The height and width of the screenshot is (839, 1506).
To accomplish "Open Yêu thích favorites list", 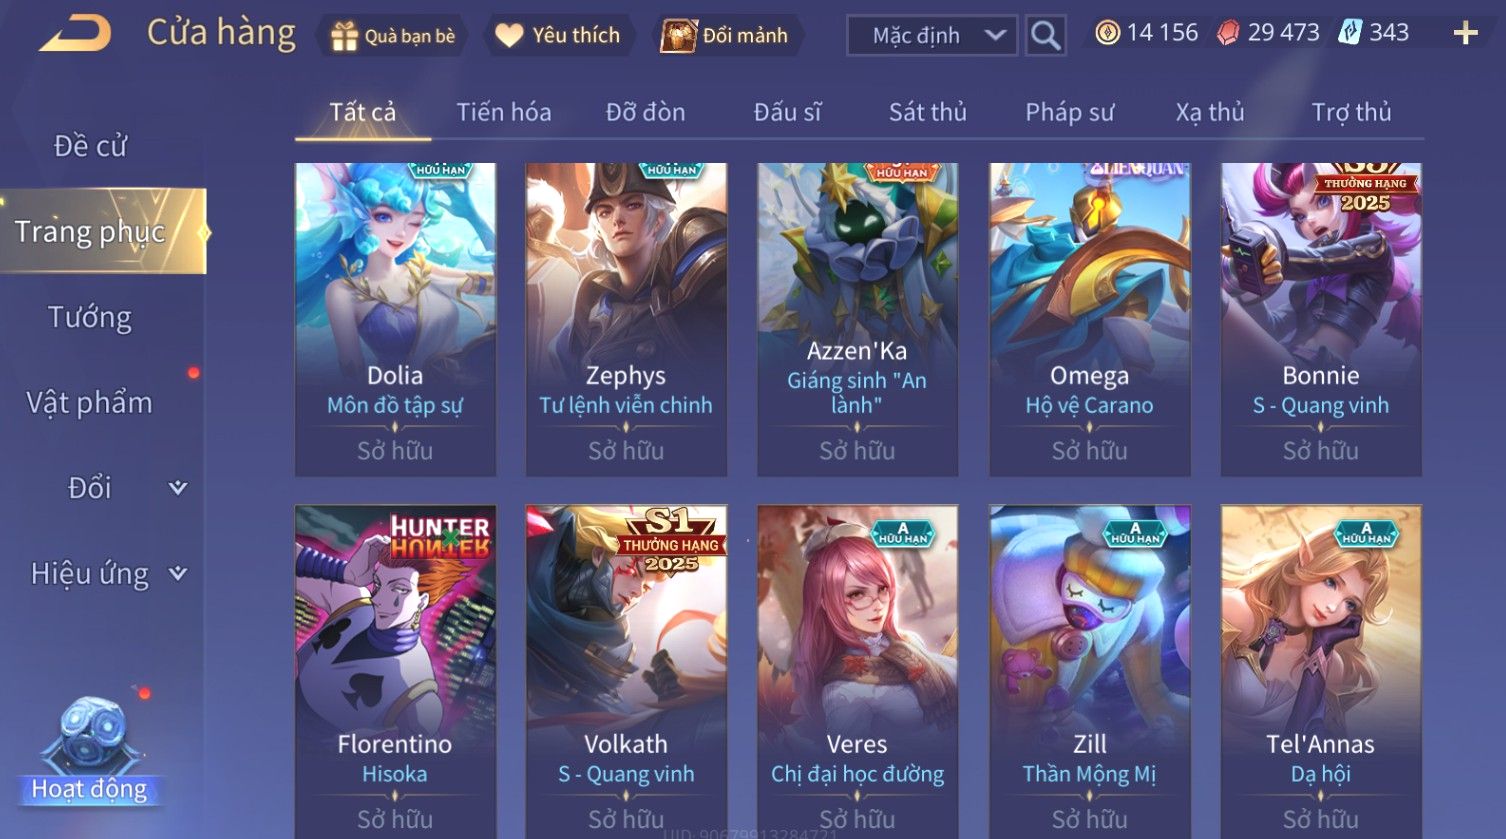I will [560, 36].
